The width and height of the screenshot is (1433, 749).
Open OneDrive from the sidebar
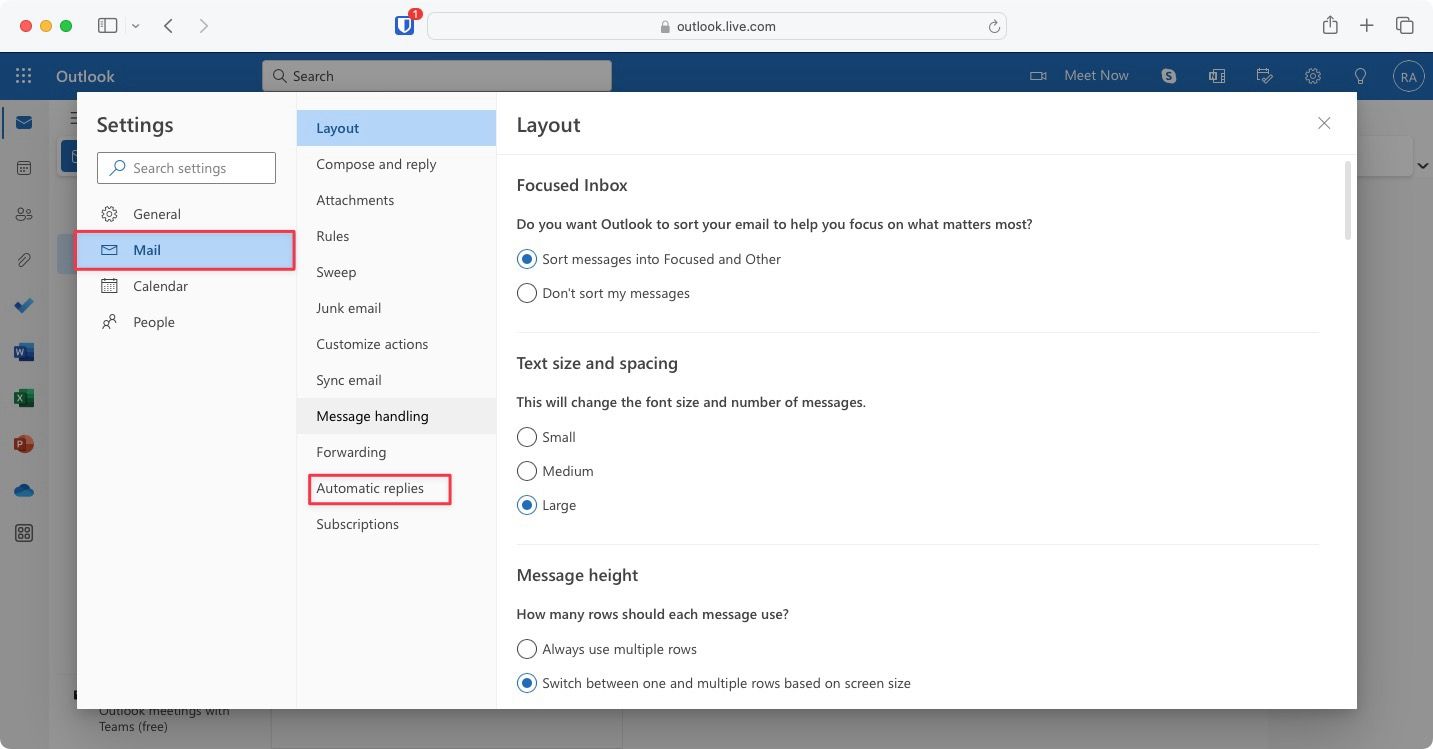tap(23, 489)
